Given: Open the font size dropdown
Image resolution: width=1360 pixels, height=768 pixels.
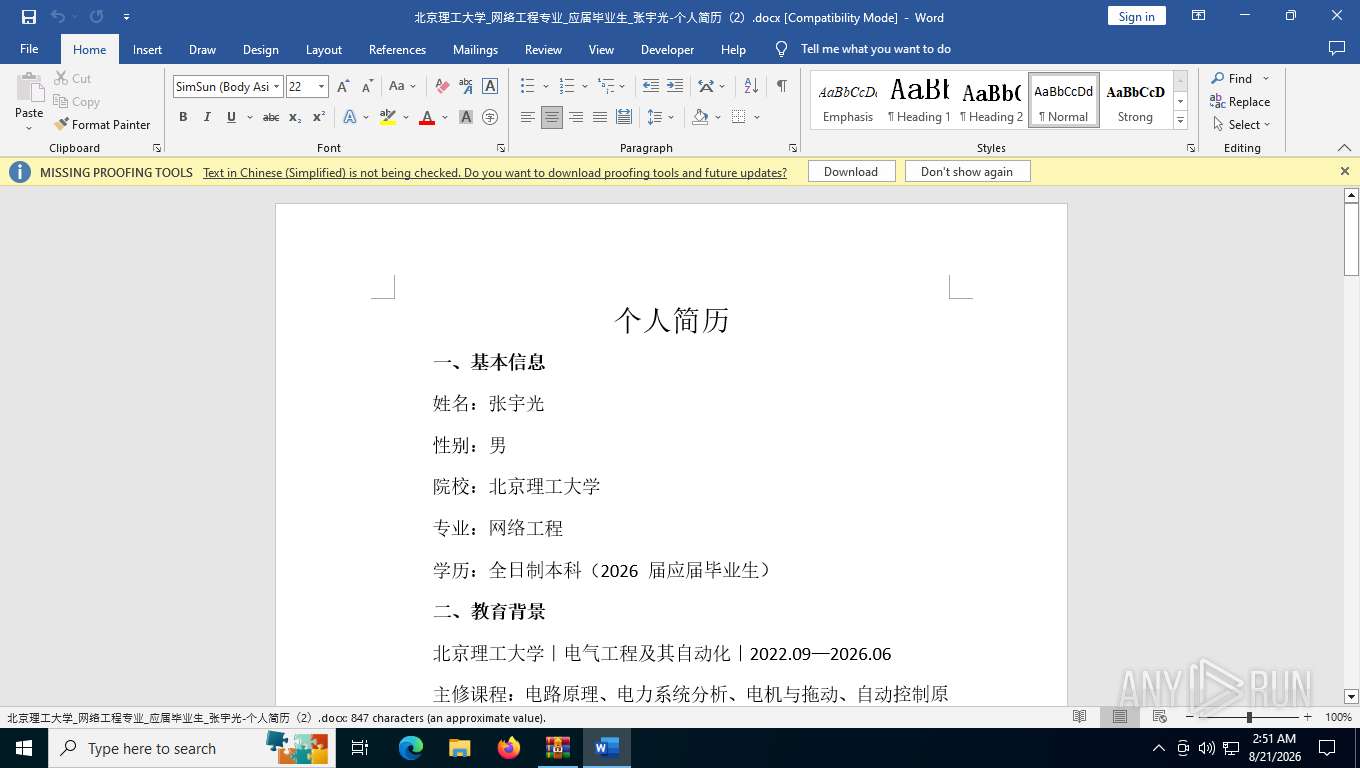Looking at the screenshot, I should click(x=321, y=87).
